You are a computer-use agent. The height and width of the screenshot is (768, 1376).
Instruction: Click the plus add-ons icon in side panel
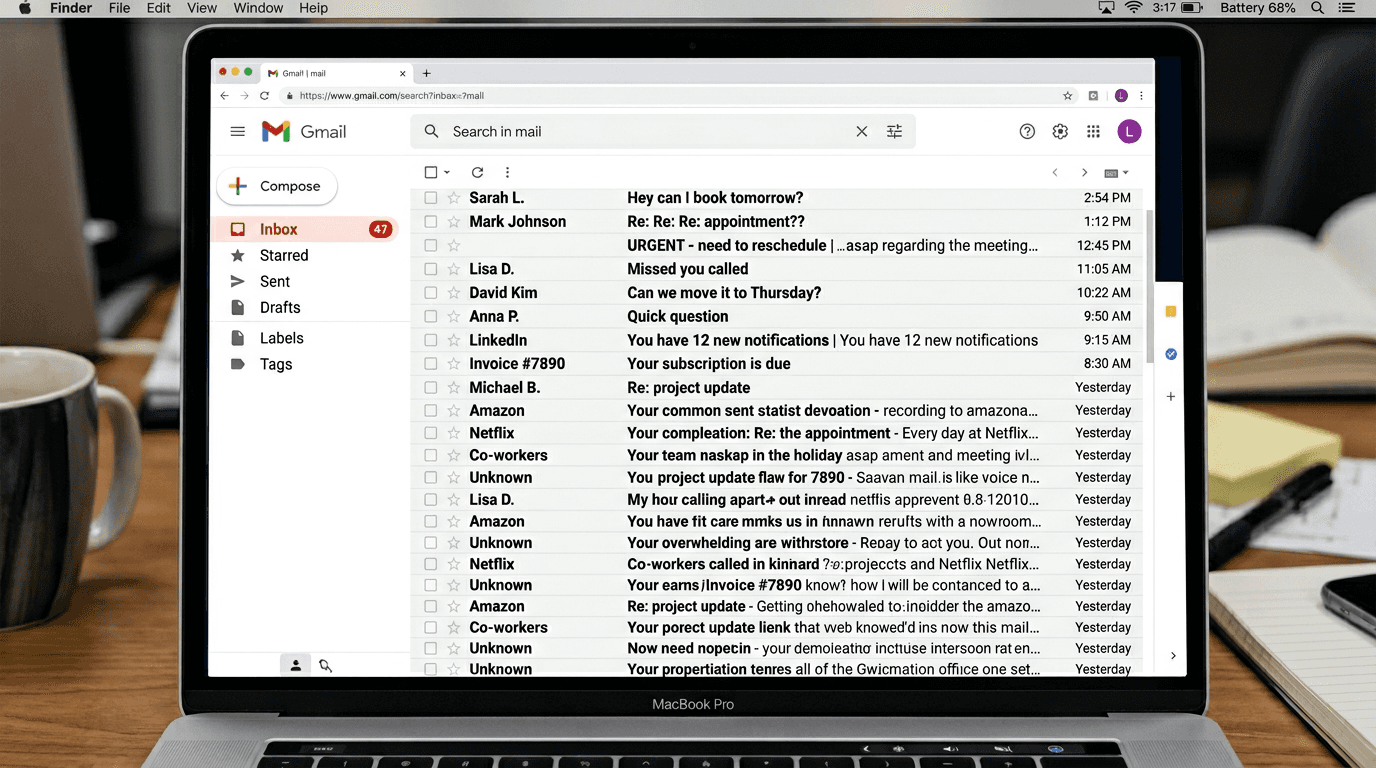pos(1170,397)
